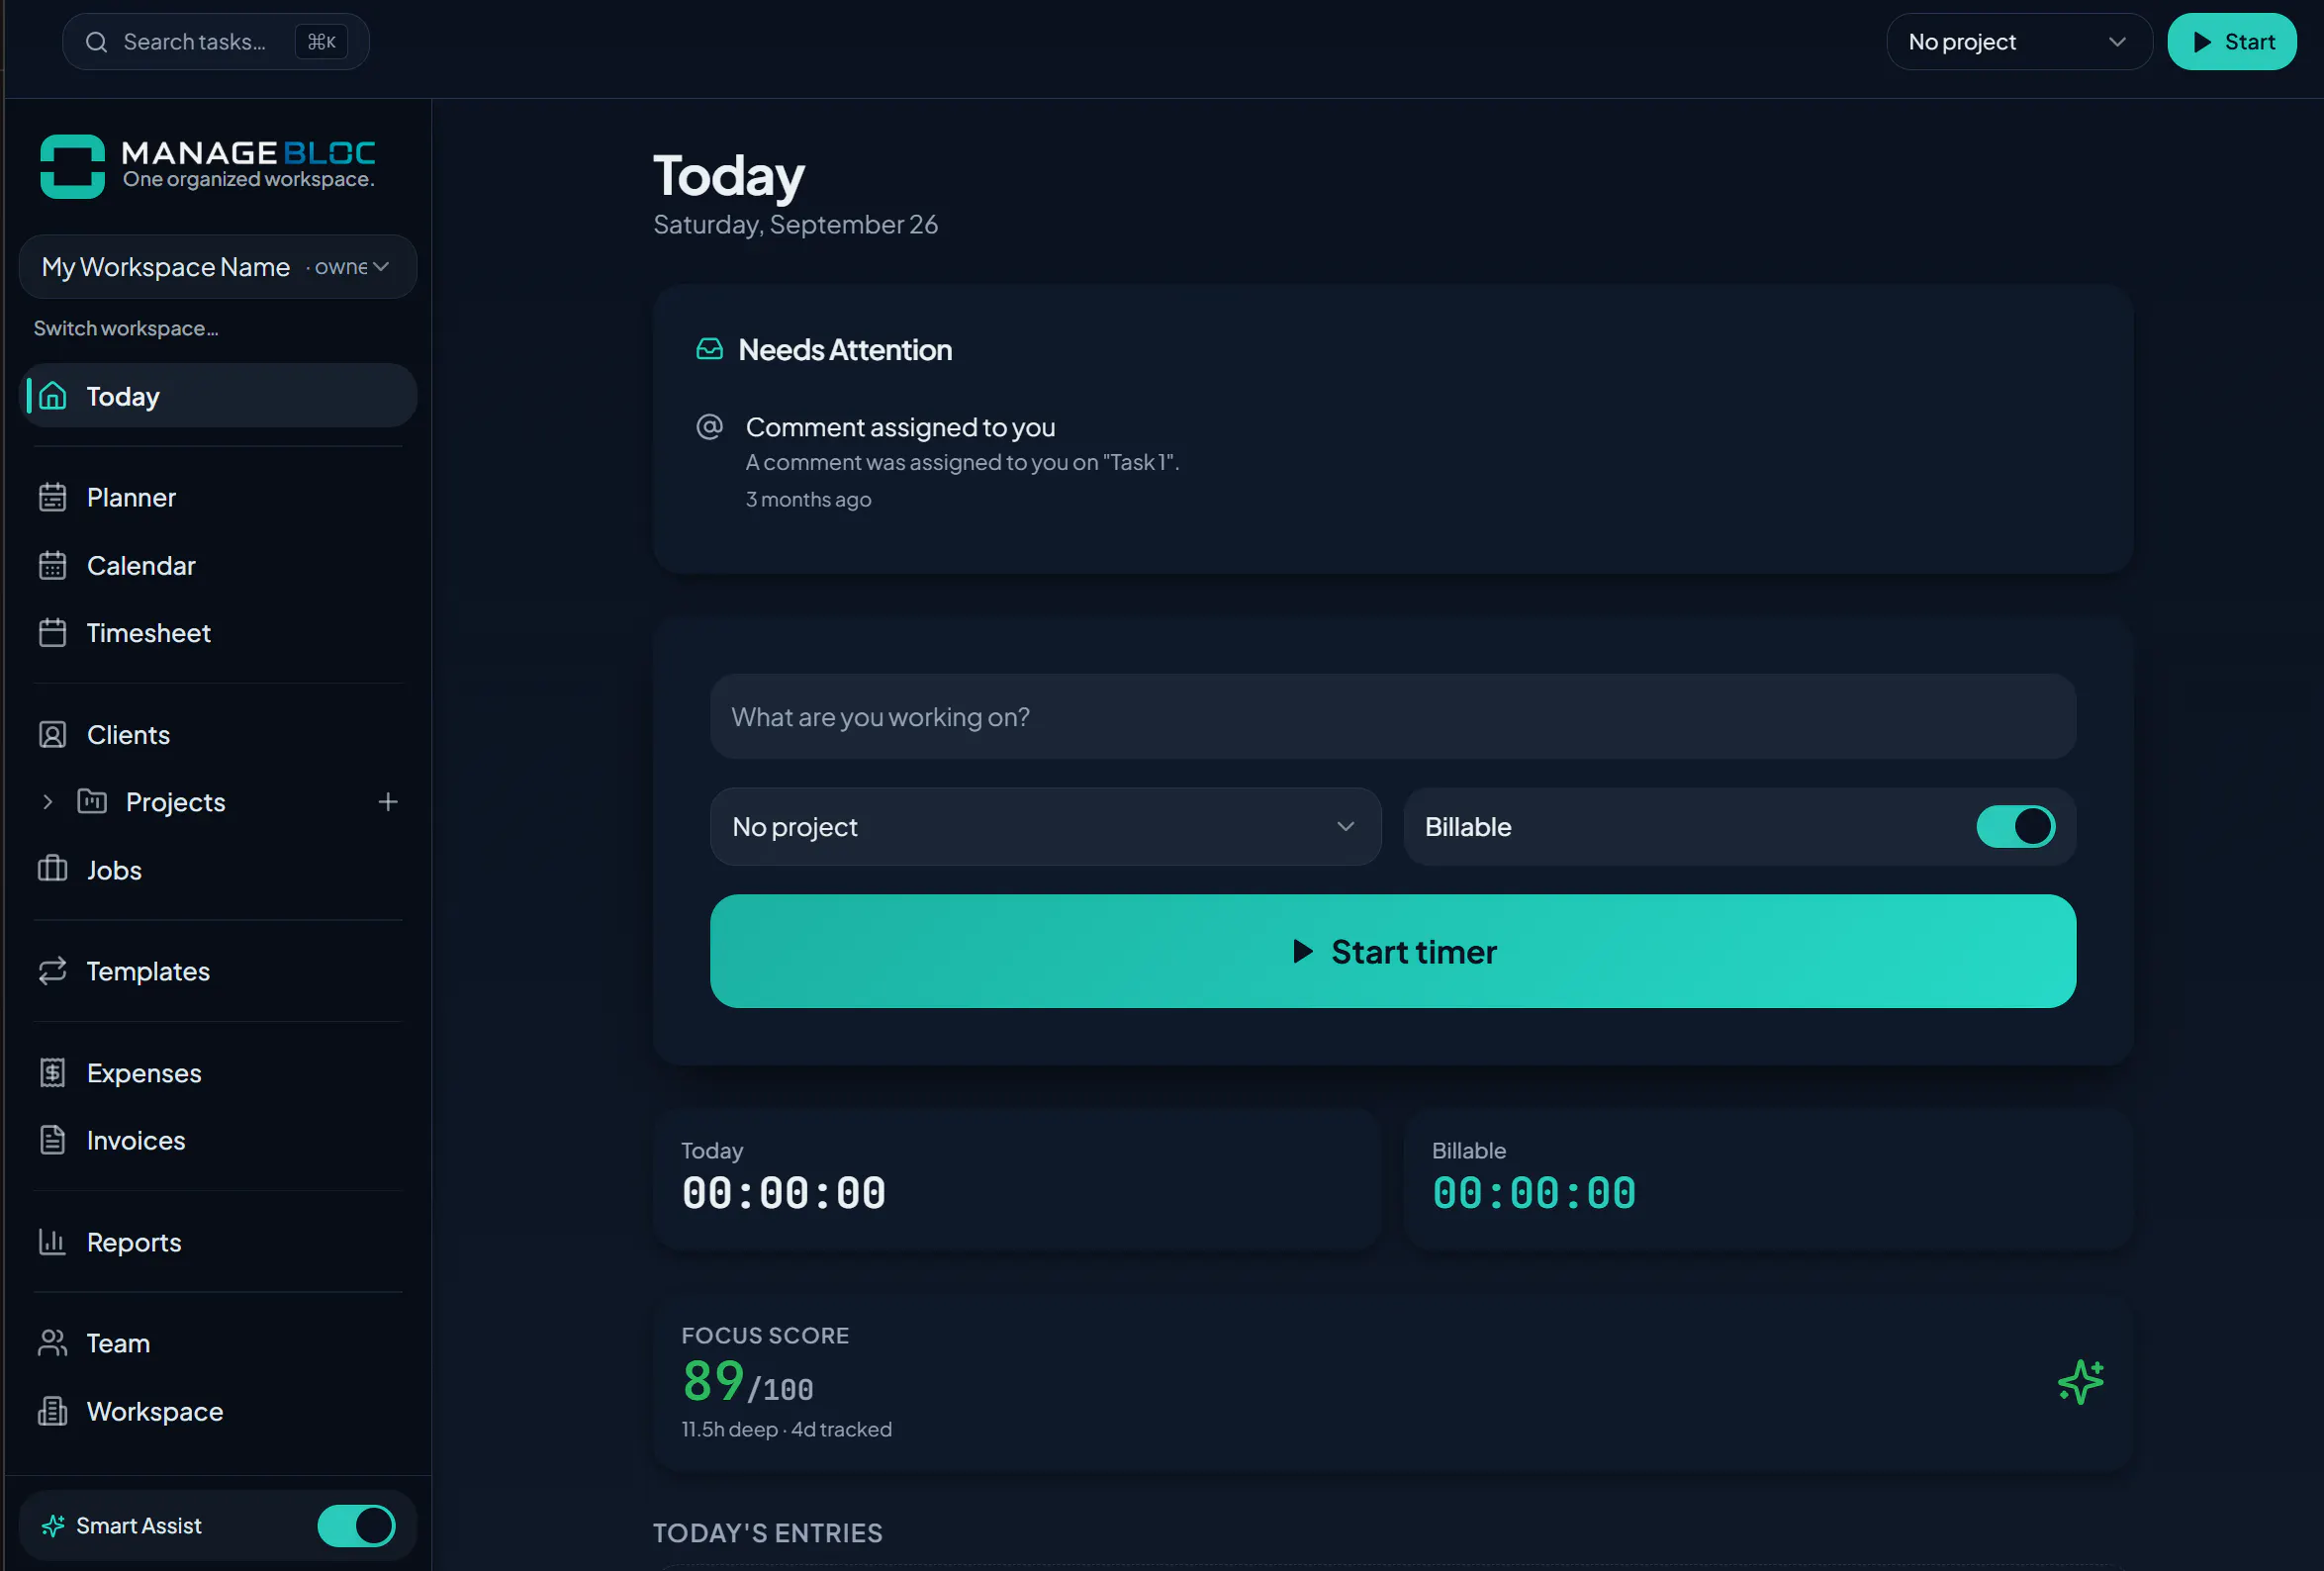Click the sparkle icon in Focus Score card

pyautogui.click(x=2080, y=1383)
